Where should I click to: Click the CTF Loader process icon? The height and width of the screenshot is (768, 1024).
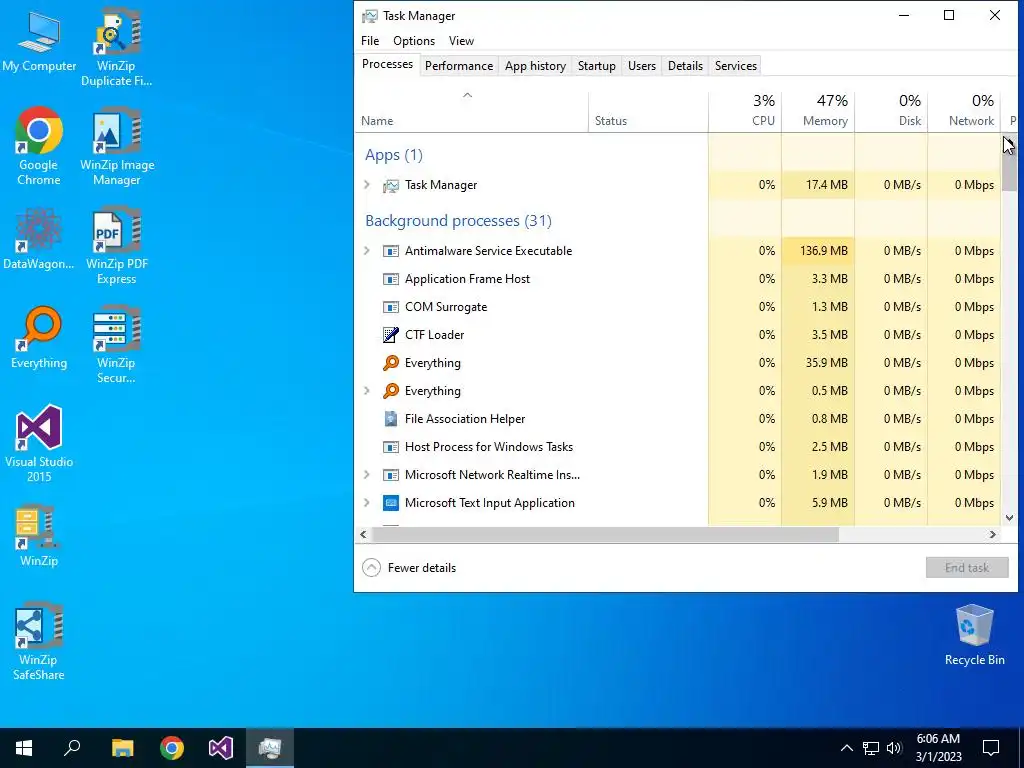(391, 335)
